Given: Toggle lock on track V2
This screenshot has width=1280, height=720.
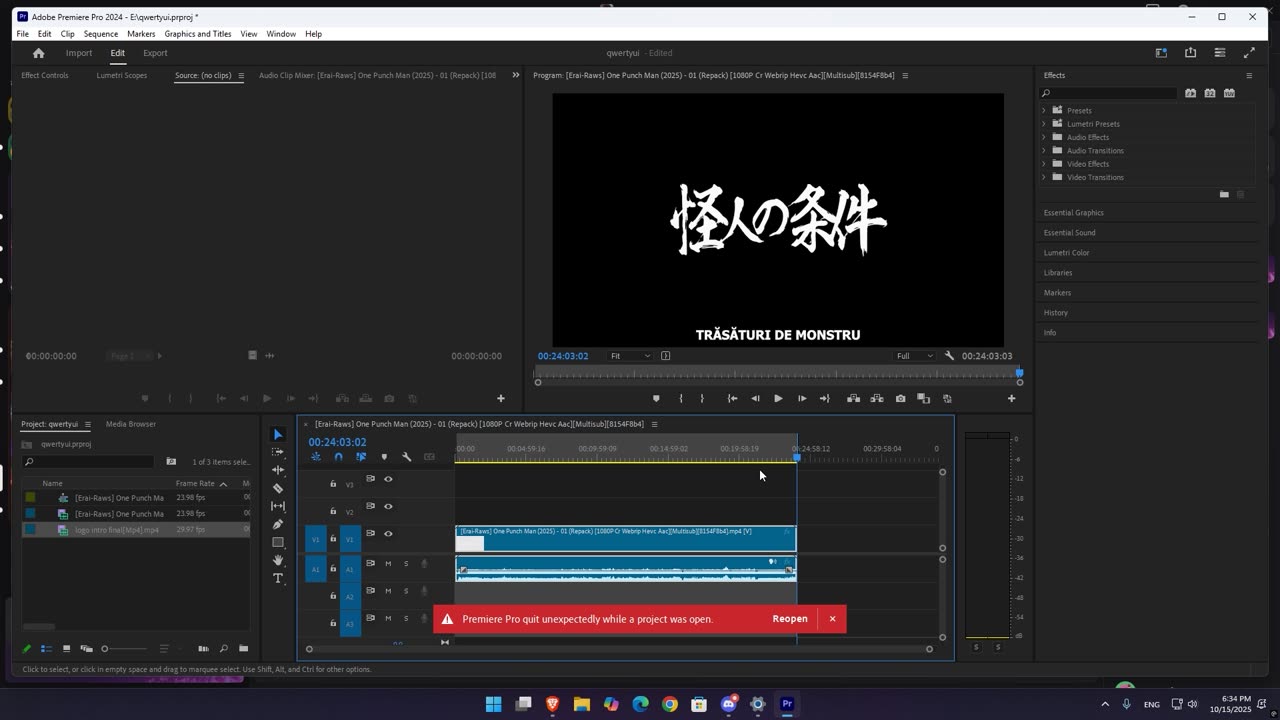Looking at the screenshot, I should tap(333, 511).
